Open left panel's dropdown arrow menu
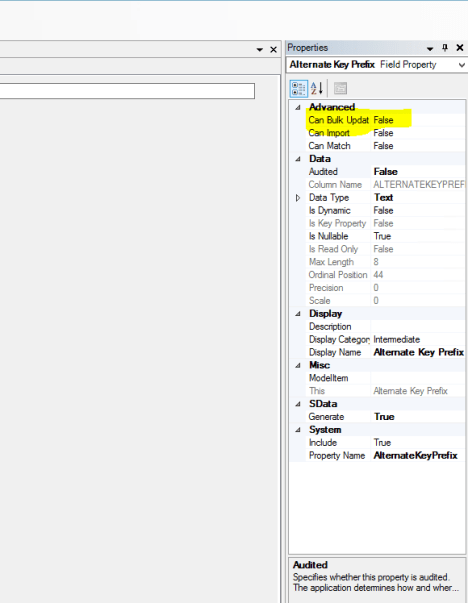The height and width of the screenshot is (603, 468). click(x=260, y=50)
